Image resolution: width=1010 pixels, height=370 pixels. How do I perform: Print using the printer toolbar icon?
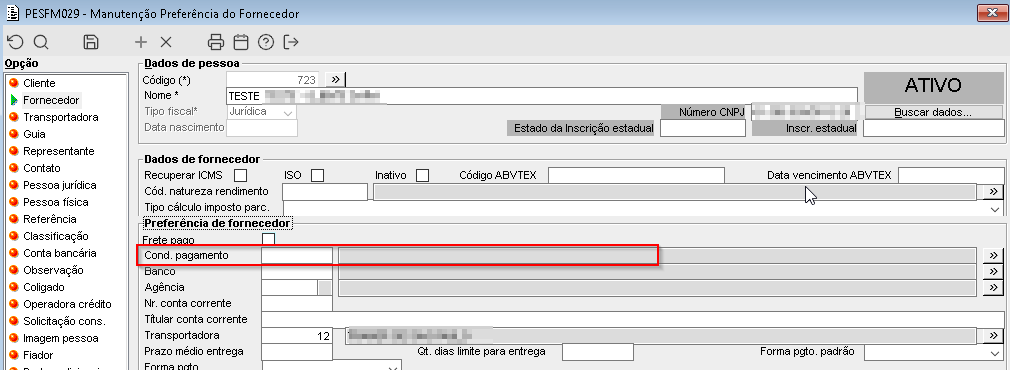click(x=216, y=43)
